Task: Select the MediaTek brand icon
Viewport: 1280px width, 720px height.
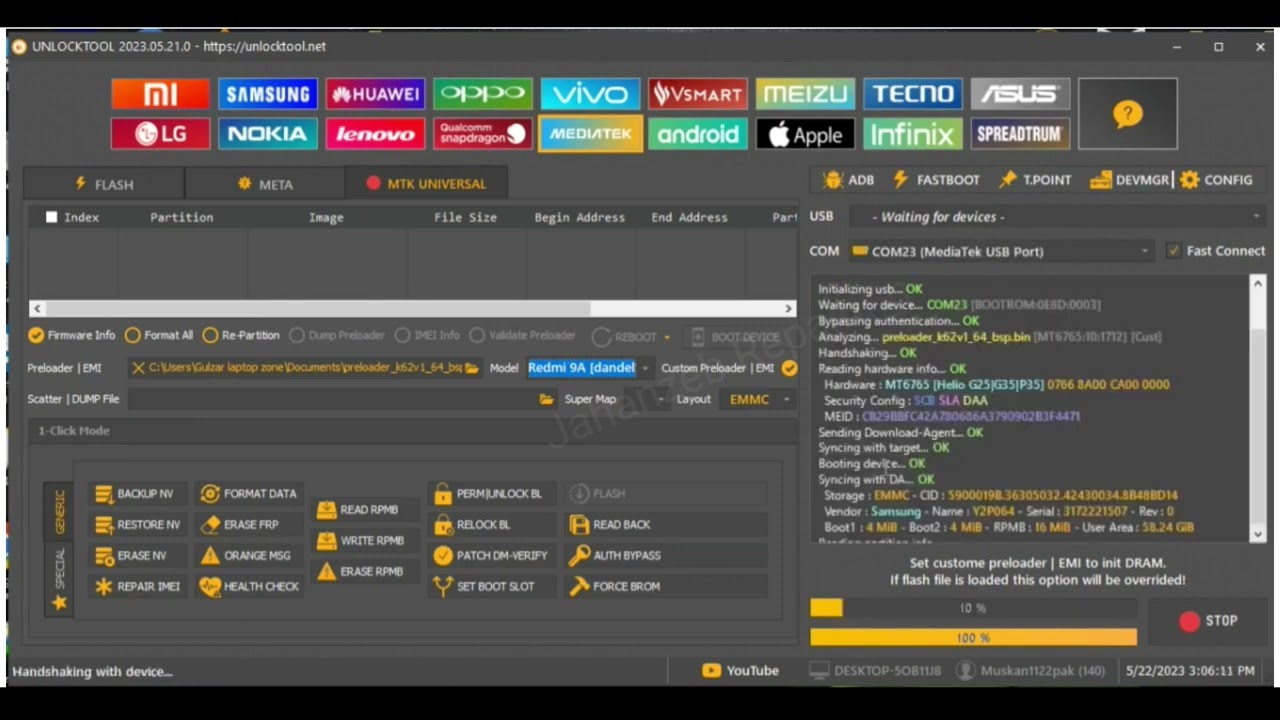Action: [590, 134]
